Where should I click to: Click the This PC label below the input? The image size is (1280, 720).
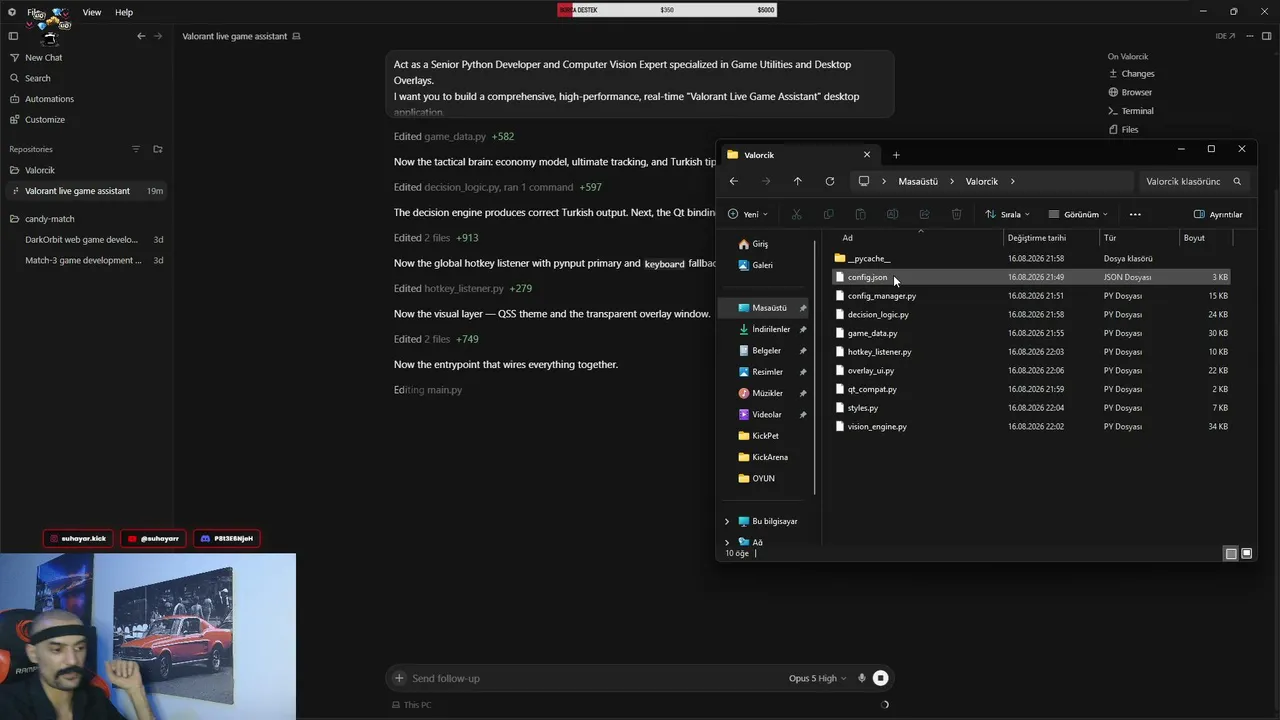[x=412, y=705]
